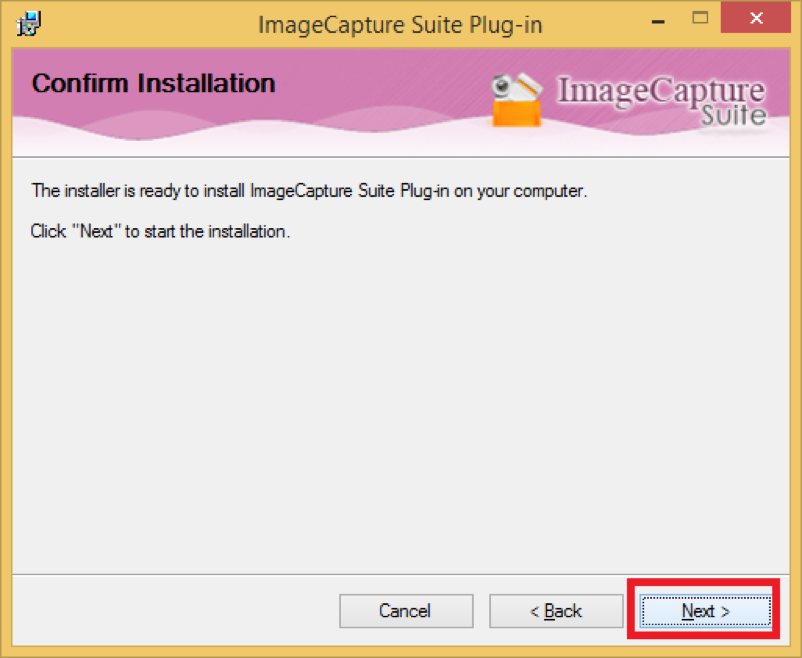Screen dimensions: 802x658
Task: Click the 'Click "Next" to start' instruction text
Action: 160,231
